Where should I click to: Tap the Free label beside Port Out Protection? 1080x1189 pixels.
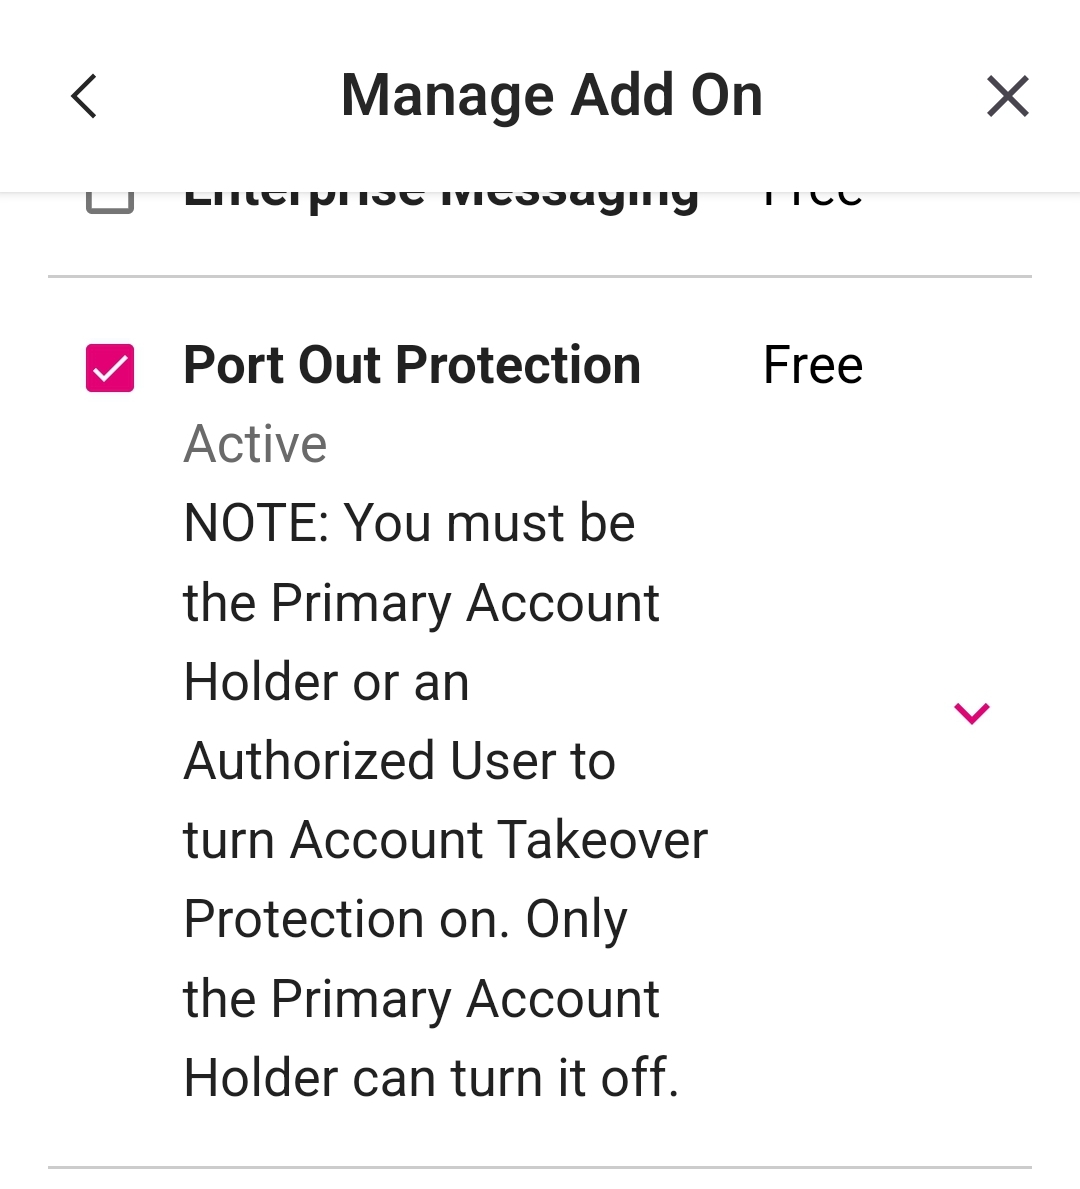point(813,366)
